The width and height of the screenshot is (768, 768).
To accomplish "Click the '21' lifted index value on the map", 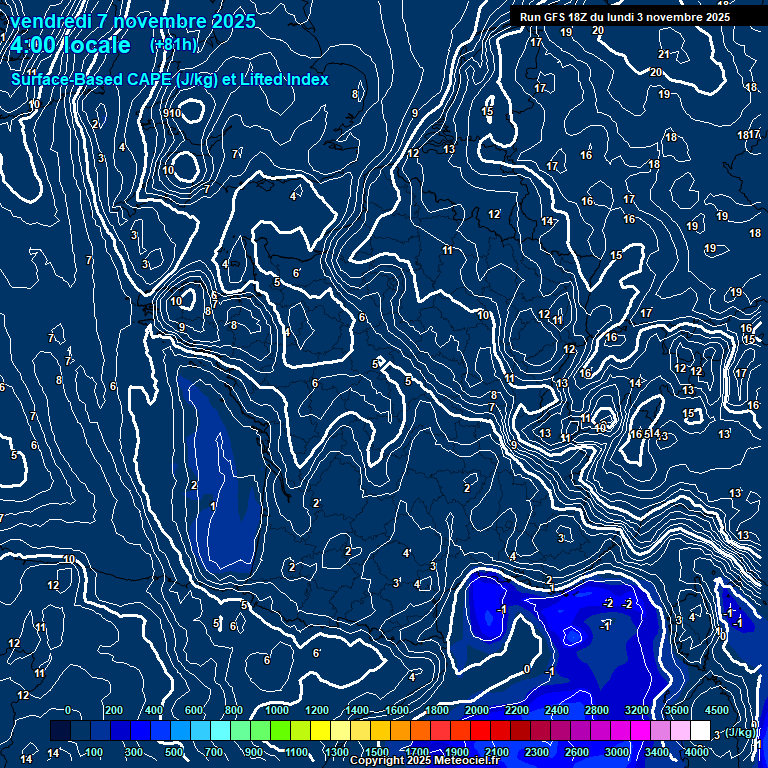I will click(x=664, y=54).
